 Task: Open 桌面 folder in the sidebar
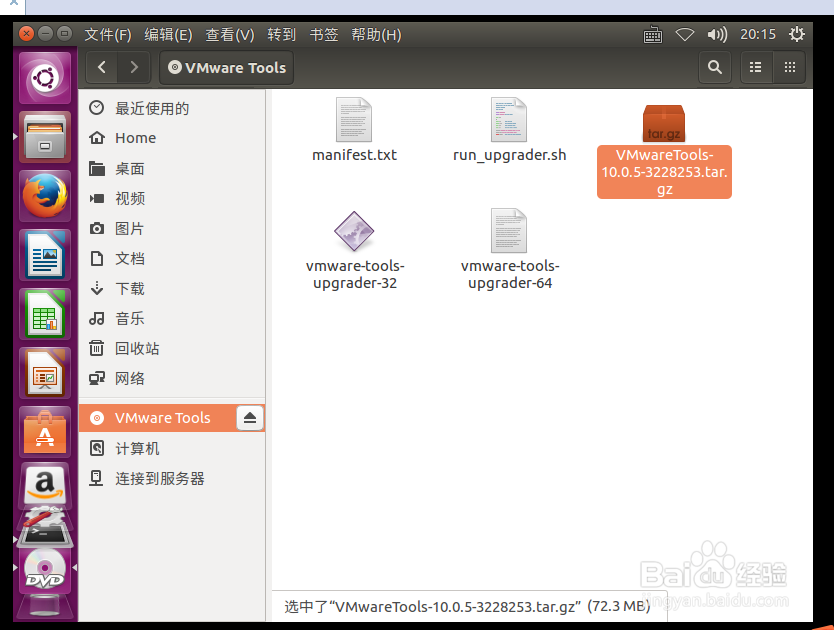point(172,169)
